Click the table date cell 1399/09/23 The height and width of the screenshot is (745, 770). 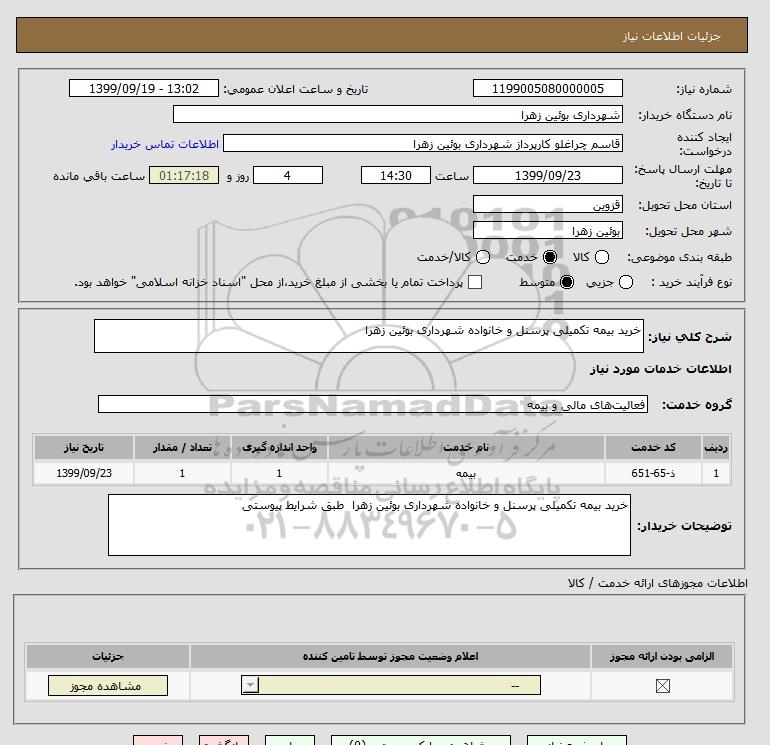(x=84, y=473)
